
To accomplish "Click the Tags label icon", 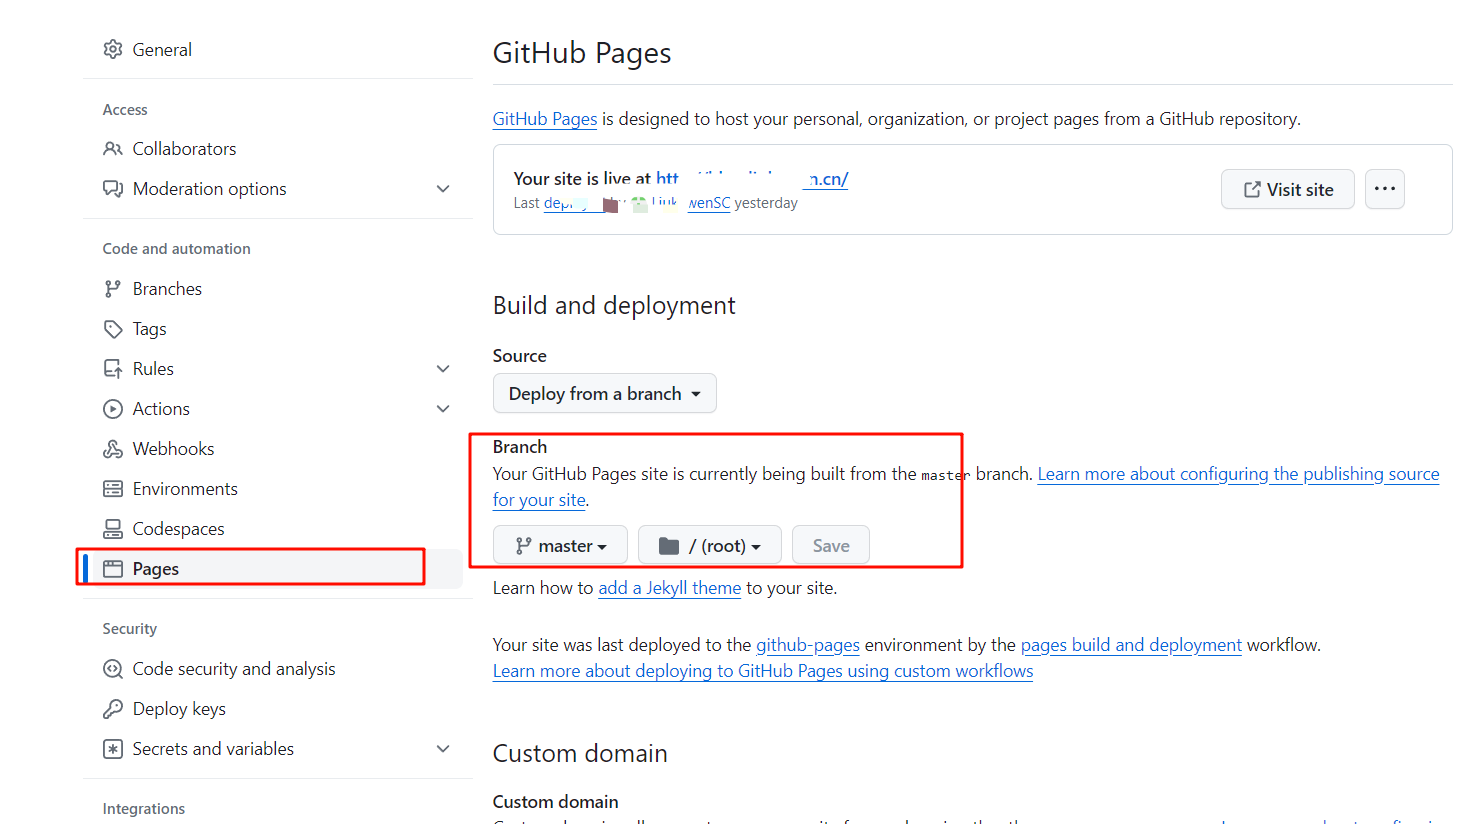I will (113, 329).
